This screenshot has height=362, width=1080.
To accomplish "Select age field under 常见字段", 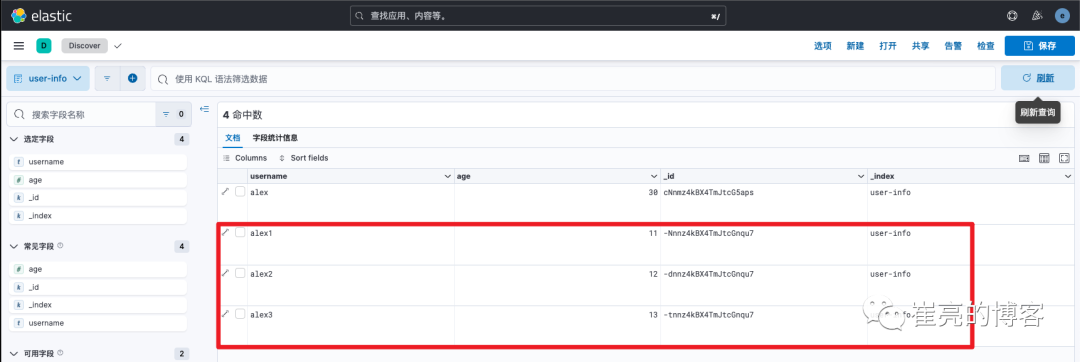I will pyautogui.click(x=98, y=269).
